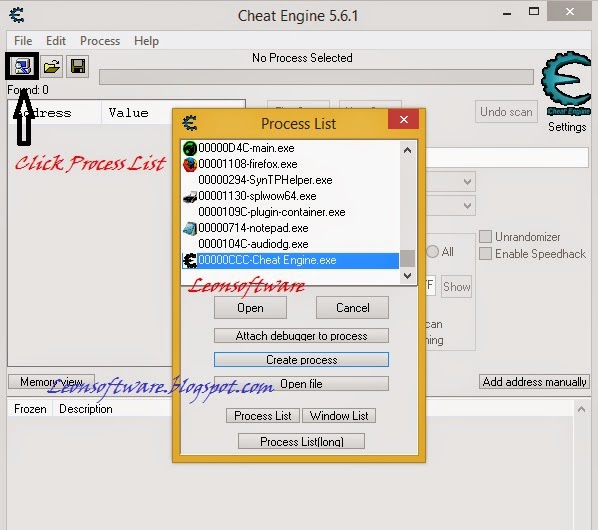Click Cheat Engine icon in main title bar
Viewport: 598px width, 530px height.
(17, 15)
